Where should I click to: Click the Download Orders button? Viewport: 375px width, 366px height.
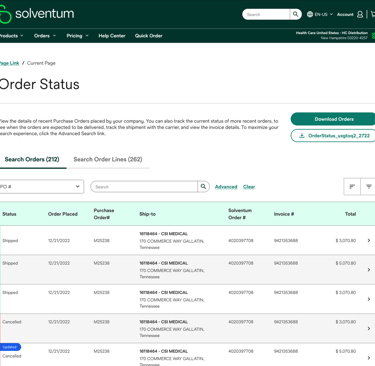point(333,119)
